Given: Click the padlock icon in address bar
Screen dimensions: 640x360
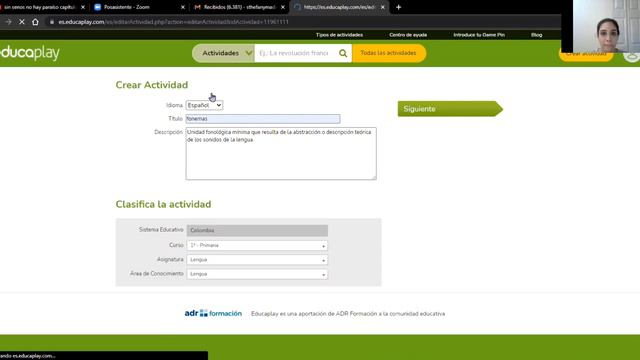Looking at the screenshot, I should coord(52,22).
